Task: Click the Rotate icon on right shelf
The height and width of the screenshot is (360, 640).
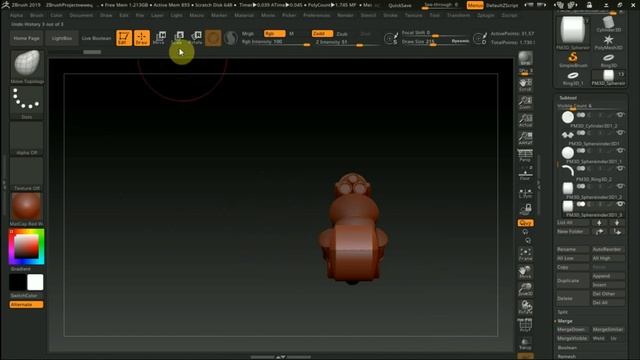Action: pyautogui.click(x=525, y=307)
